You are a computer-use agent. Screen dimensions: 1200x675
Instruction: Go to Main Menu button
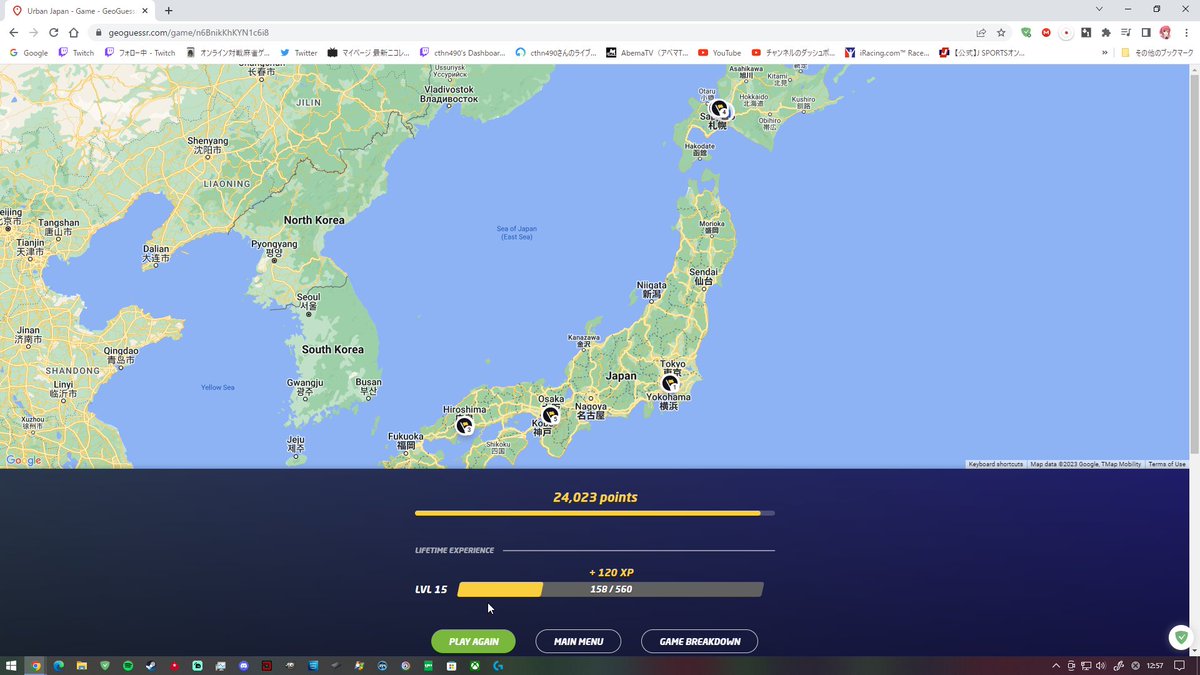[x=578, y=641]
